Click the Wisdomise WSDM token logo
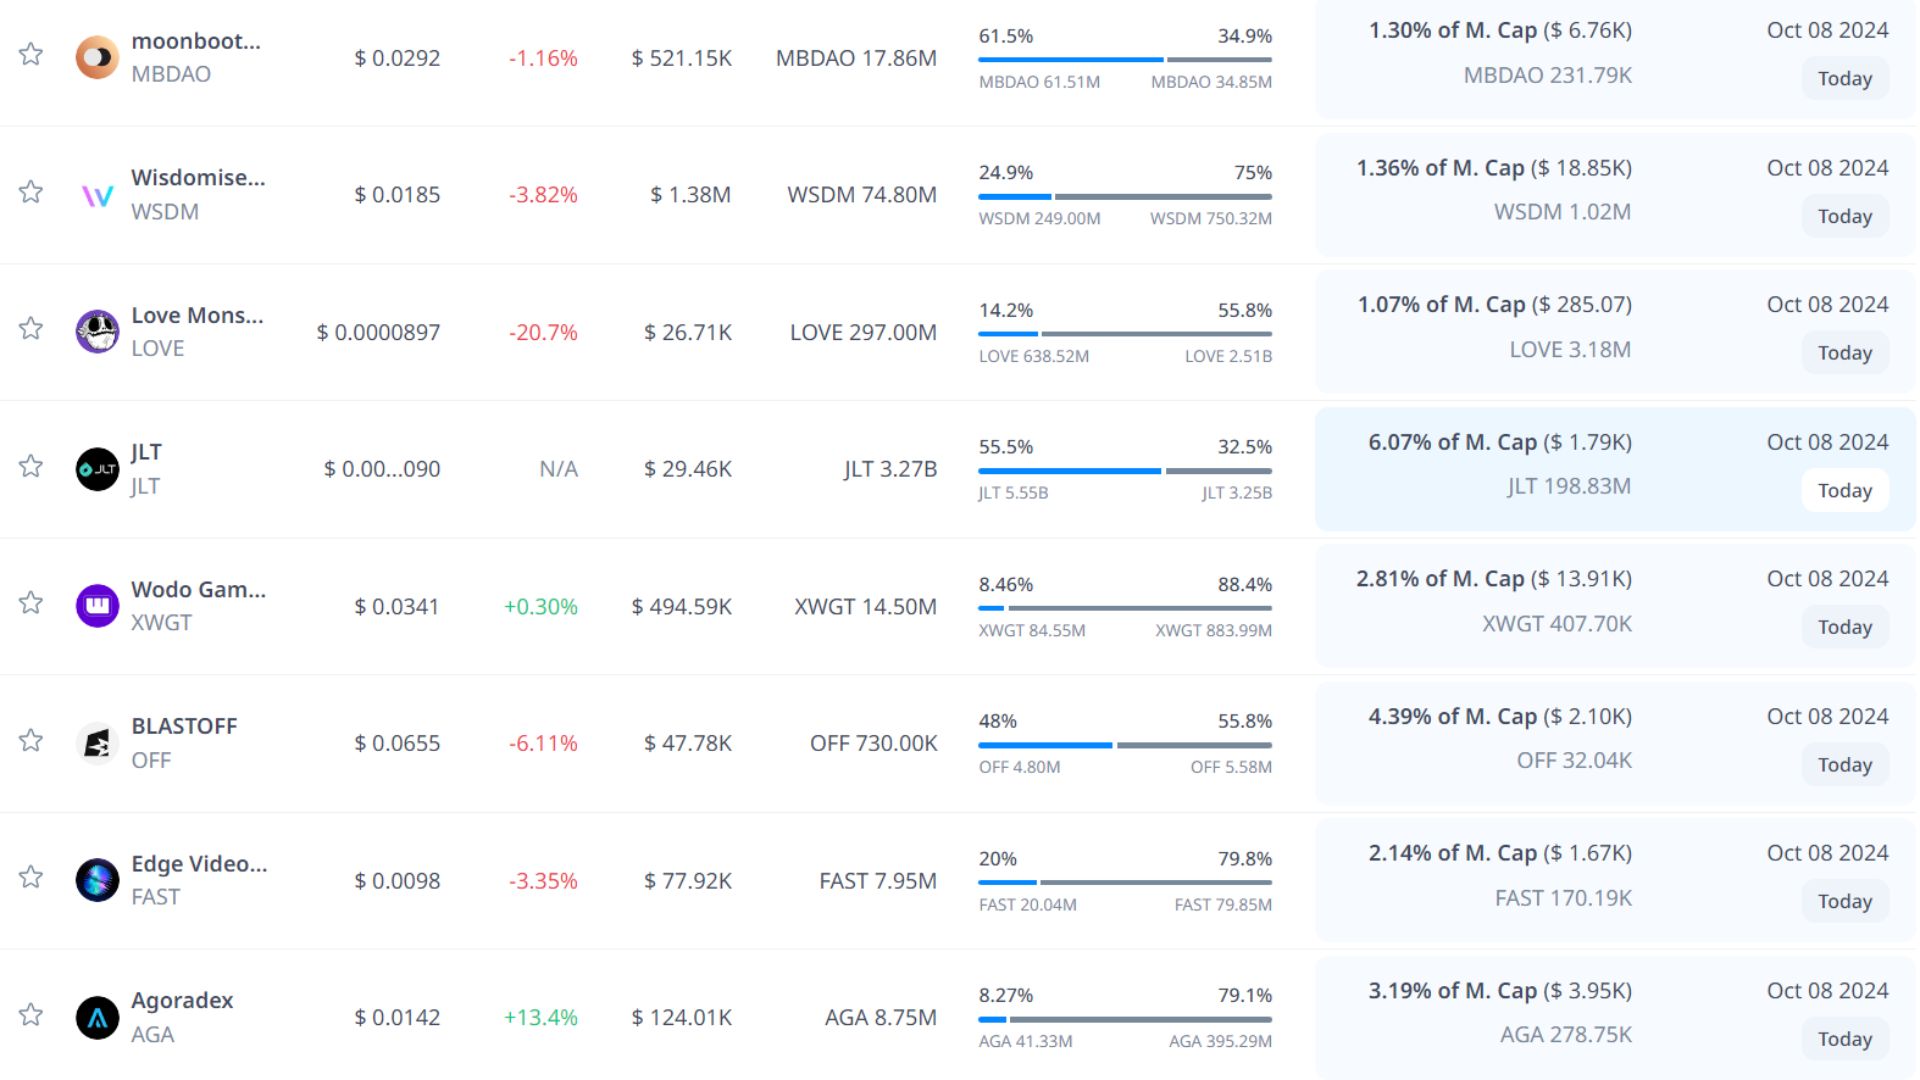 click(x=97, y=195)
